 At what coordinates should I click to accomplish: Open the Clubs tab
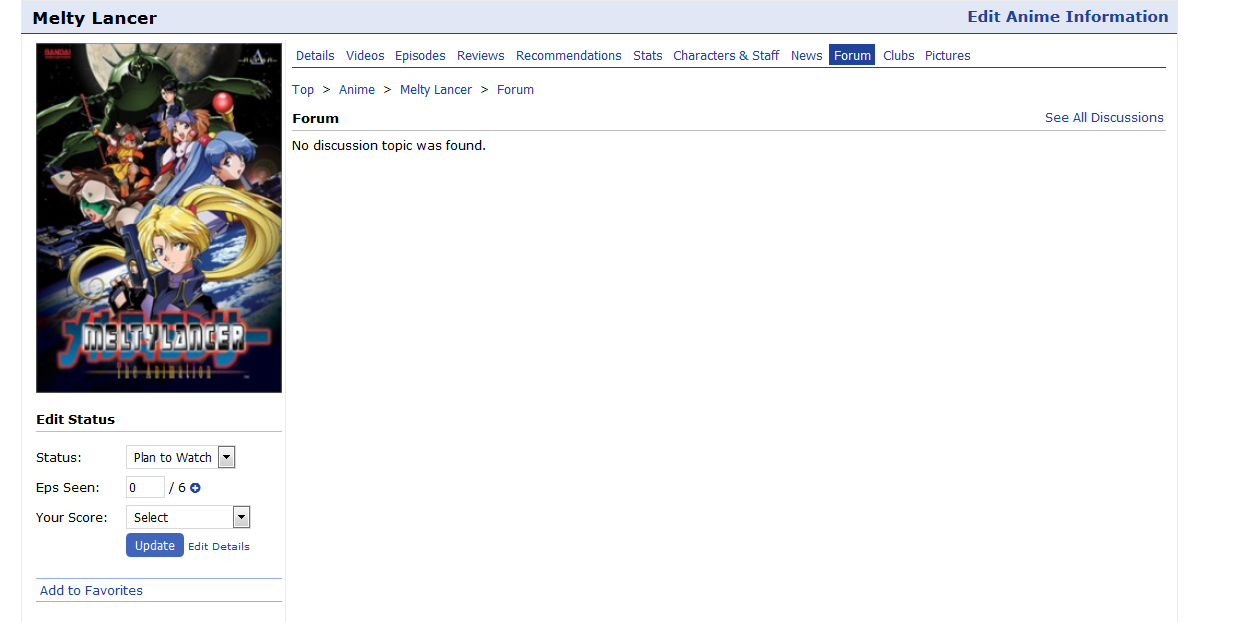[899, 56]
